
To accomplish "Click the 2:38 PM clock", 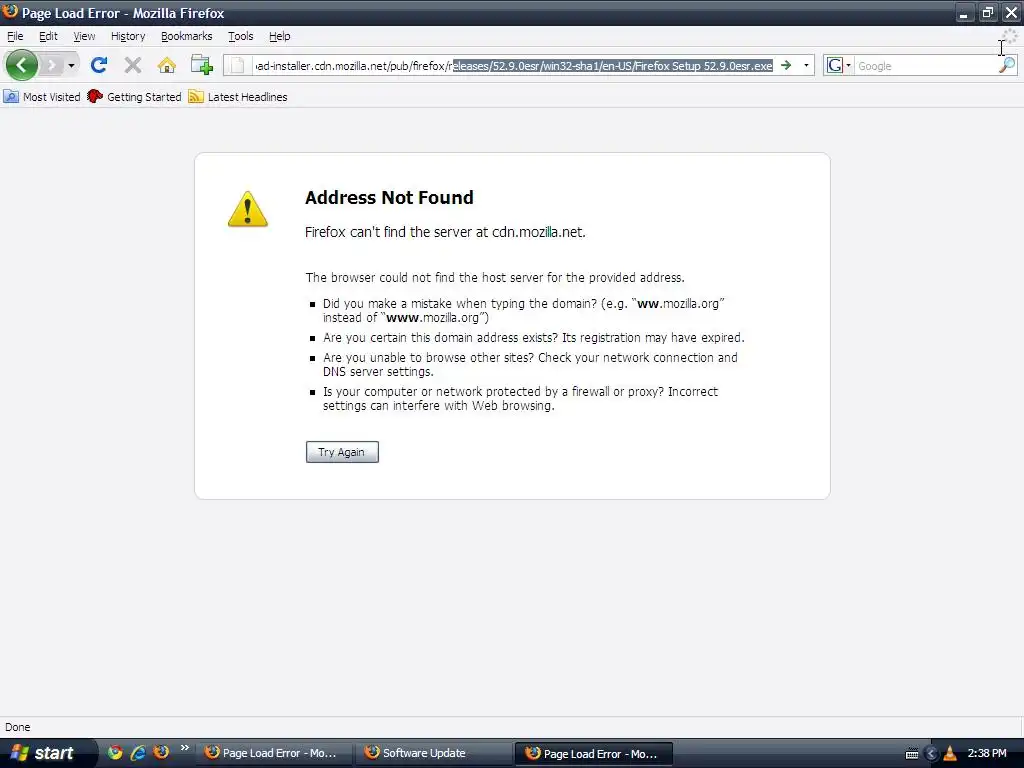I will tap(987, 753).
